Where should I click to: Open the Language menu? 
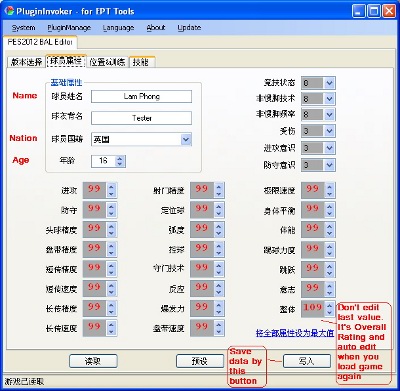pyautogui.click(x=118, y=28)
